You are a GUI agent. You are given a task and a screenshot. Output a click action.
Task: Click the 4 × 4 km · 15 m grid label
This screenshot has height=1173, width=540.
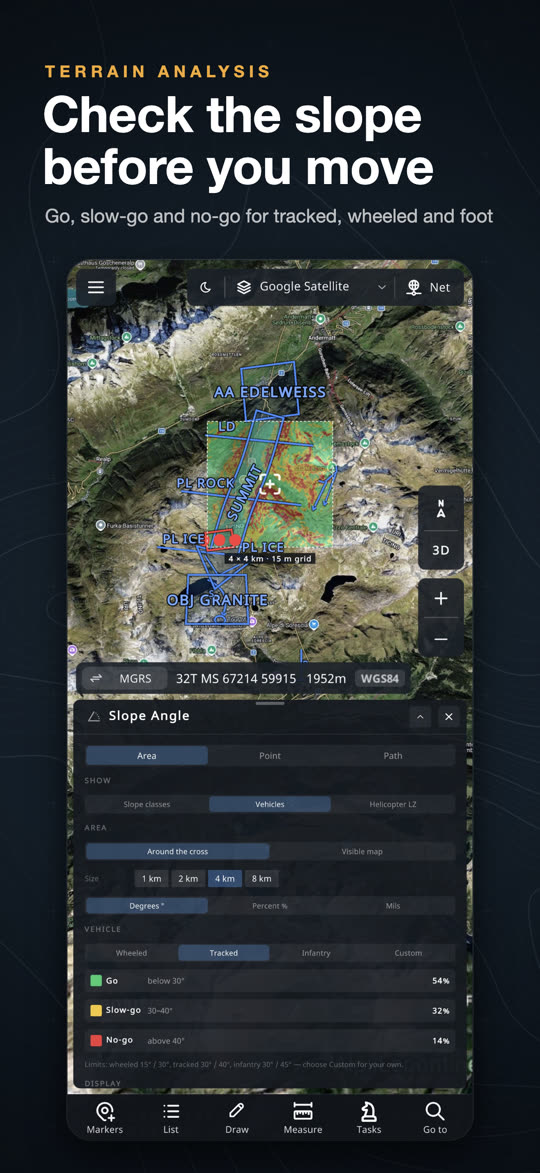tap(269, 558)
